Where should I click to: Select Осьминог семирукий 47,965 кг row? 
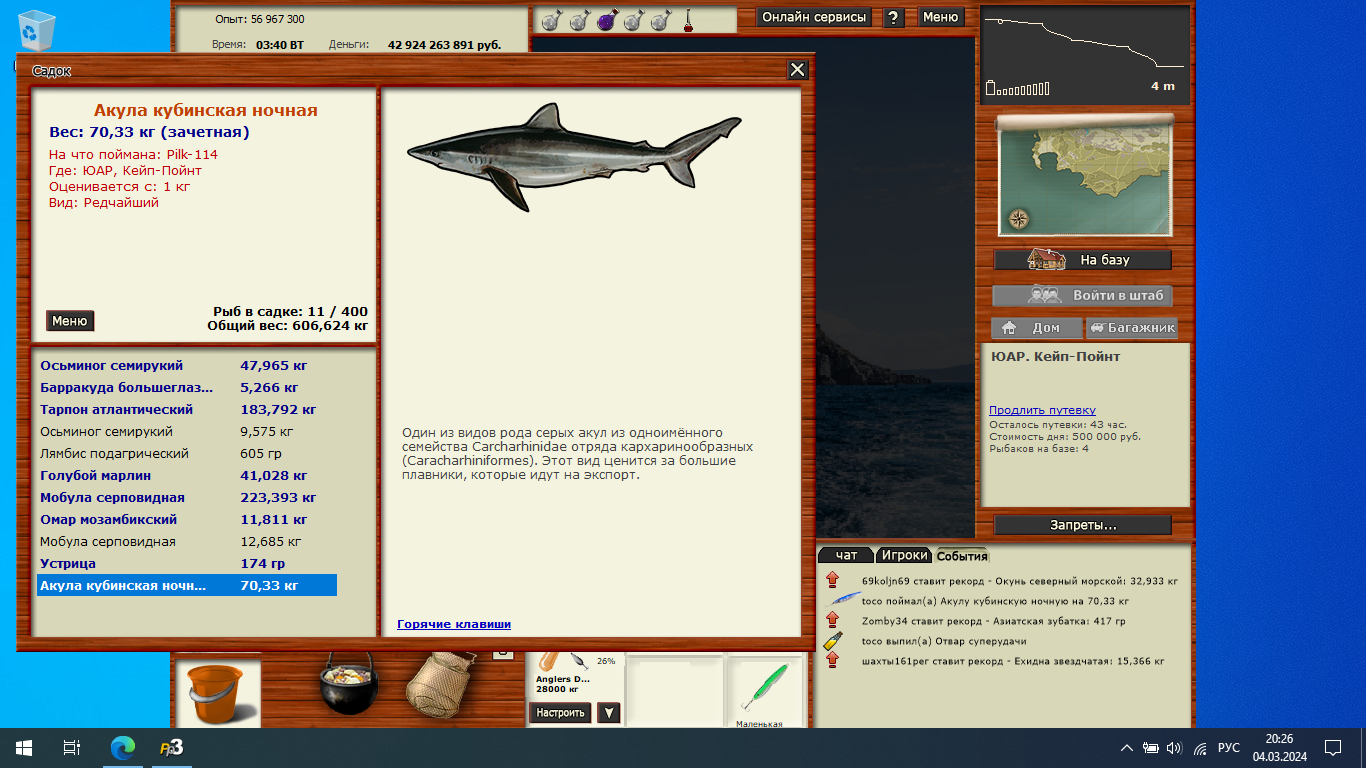(187, 366)
